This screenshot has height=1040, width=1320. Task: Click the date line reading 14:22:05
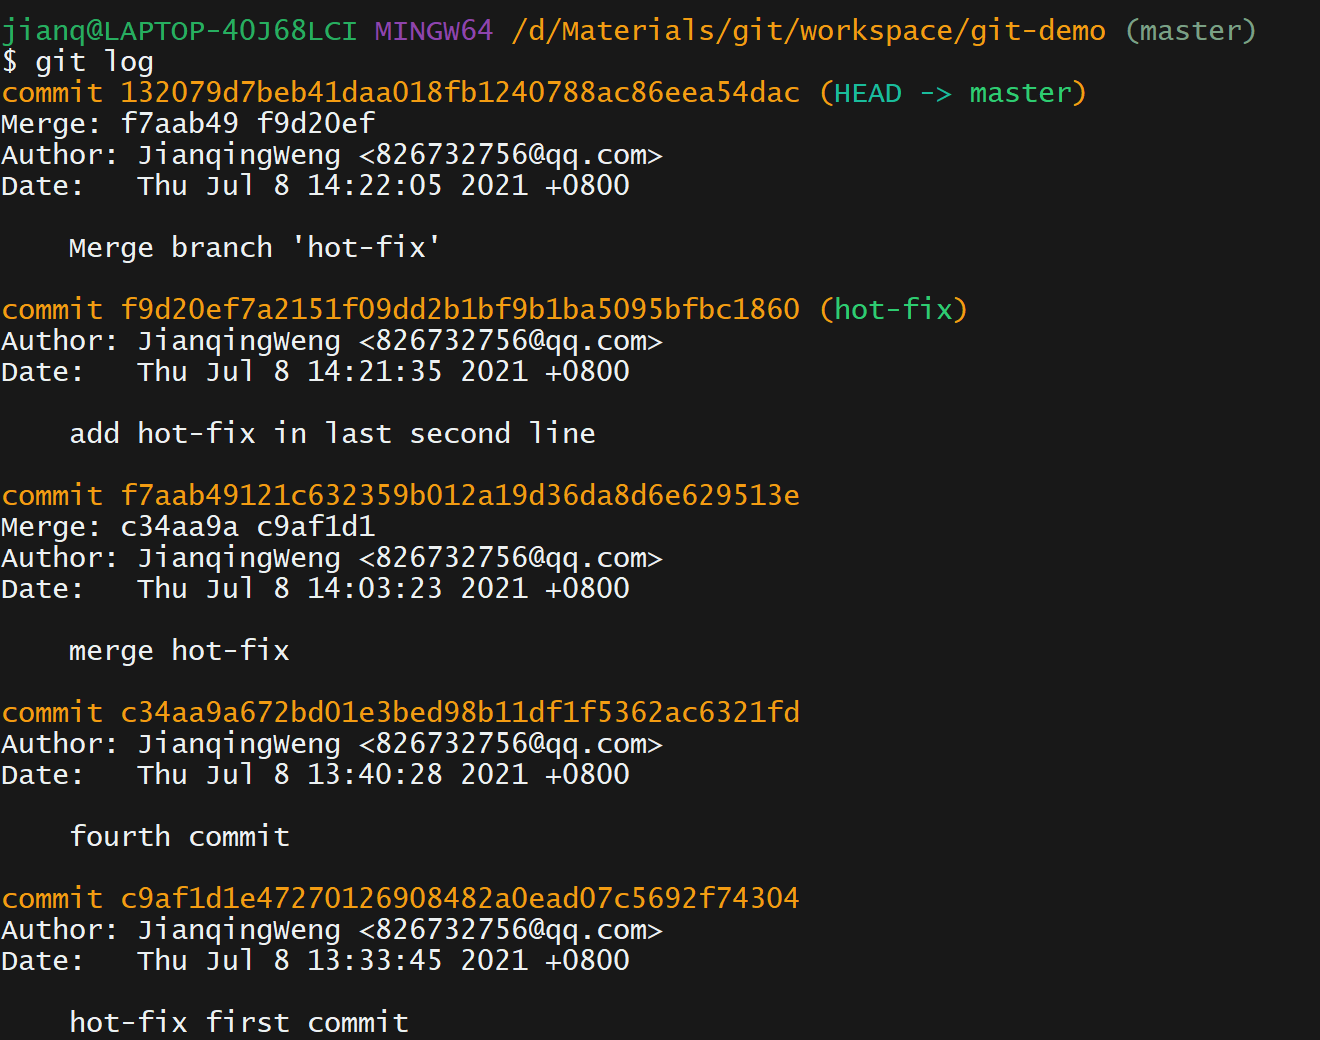tap(315, 186)
